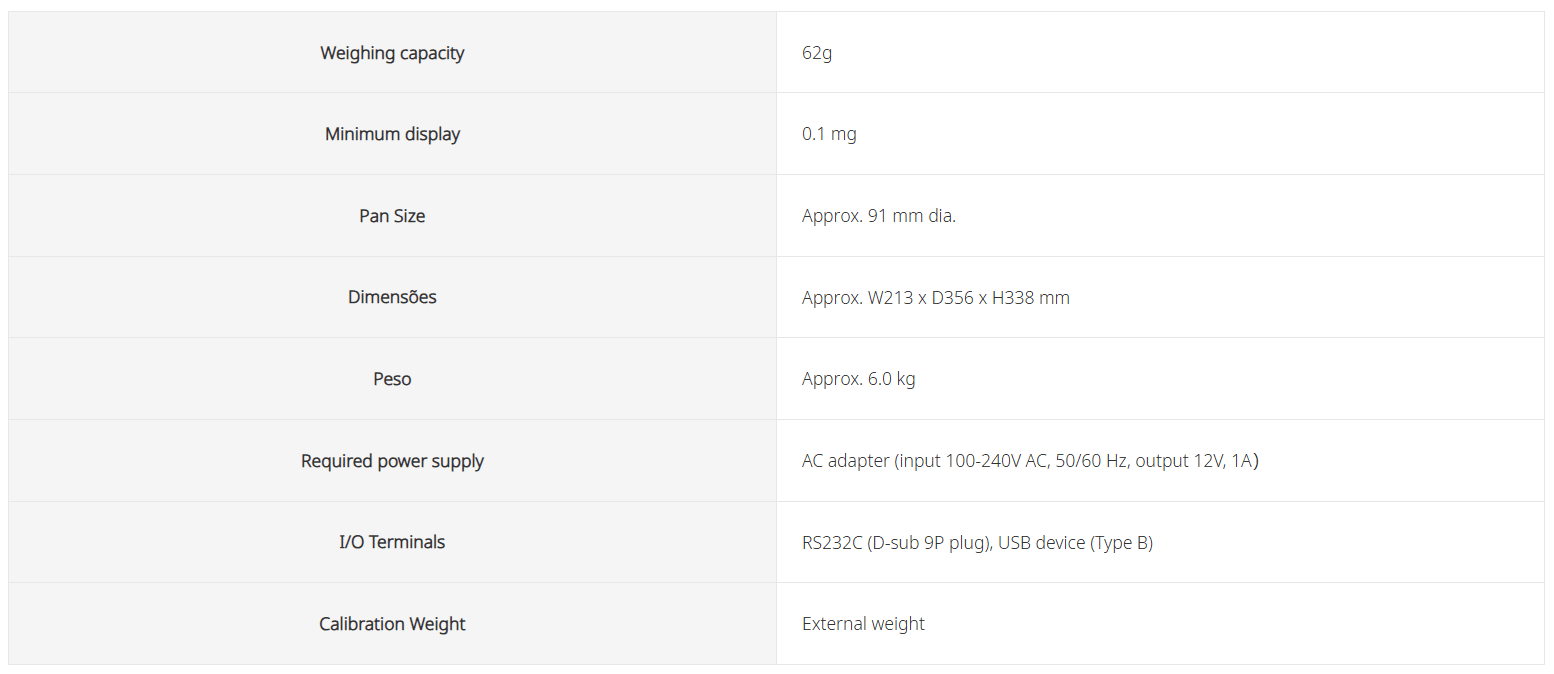
Task: Select the External weight value
Action: click(x=863, y=624)
